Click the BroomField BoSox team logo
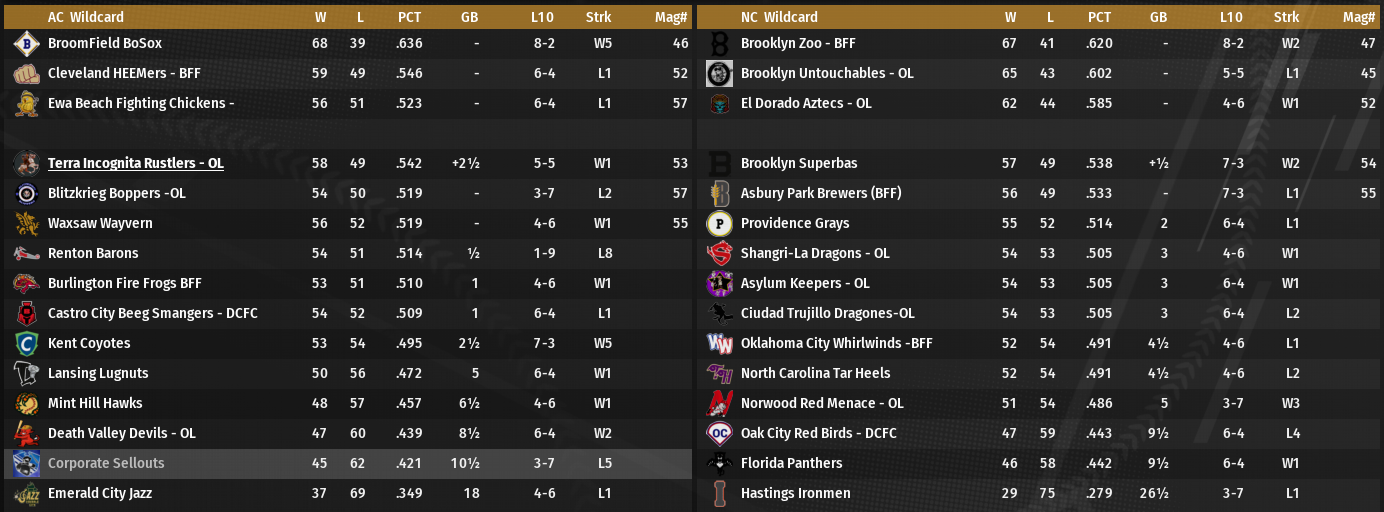The width and height of the screenshot is (1384, 512). coord(26,44)
